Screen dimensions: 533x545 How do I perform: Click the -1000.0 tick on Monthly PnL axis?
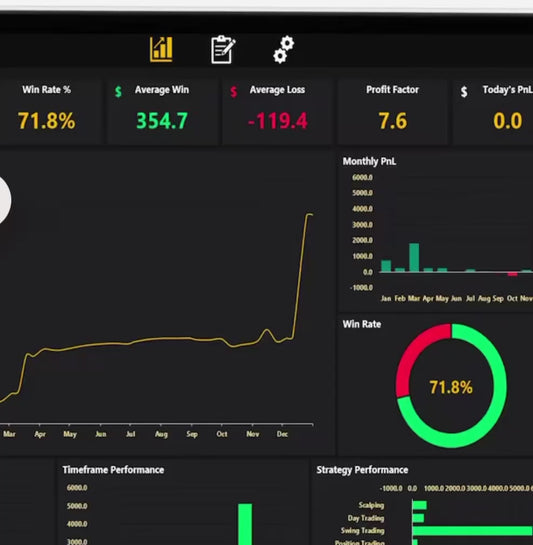[x=361, y=287]
